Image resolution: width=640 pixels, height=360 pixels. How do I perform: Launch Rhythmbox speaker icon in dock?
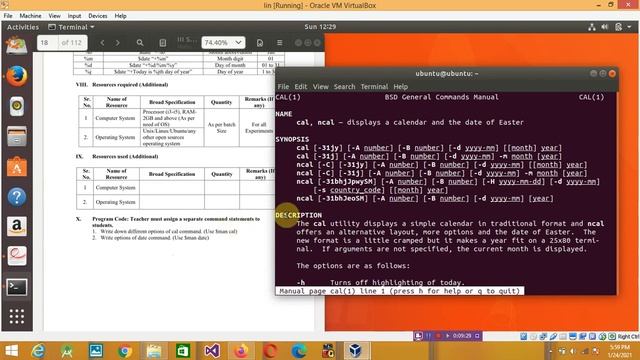[17, 106]
